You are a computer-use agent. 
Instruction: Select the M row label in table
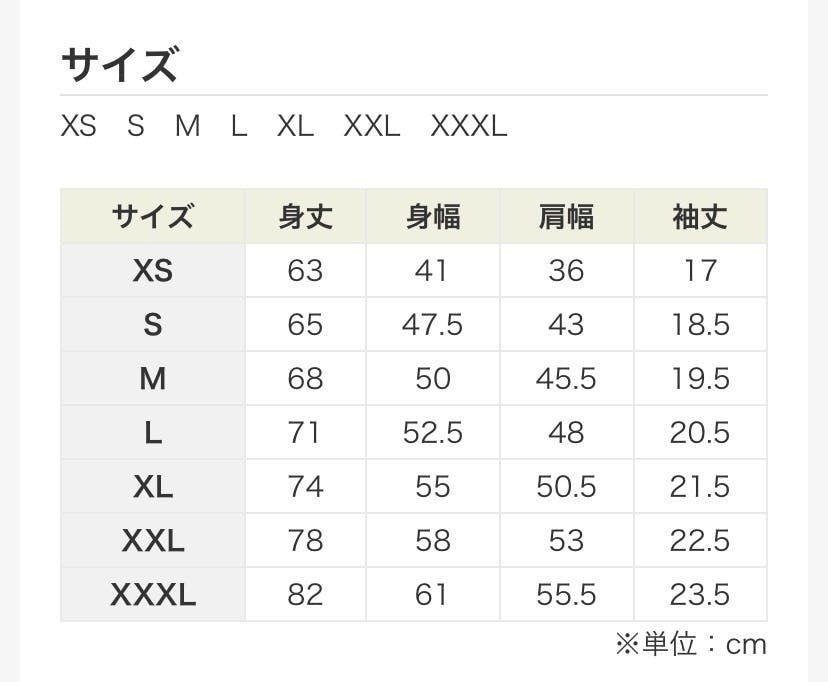tap(153, 378)
